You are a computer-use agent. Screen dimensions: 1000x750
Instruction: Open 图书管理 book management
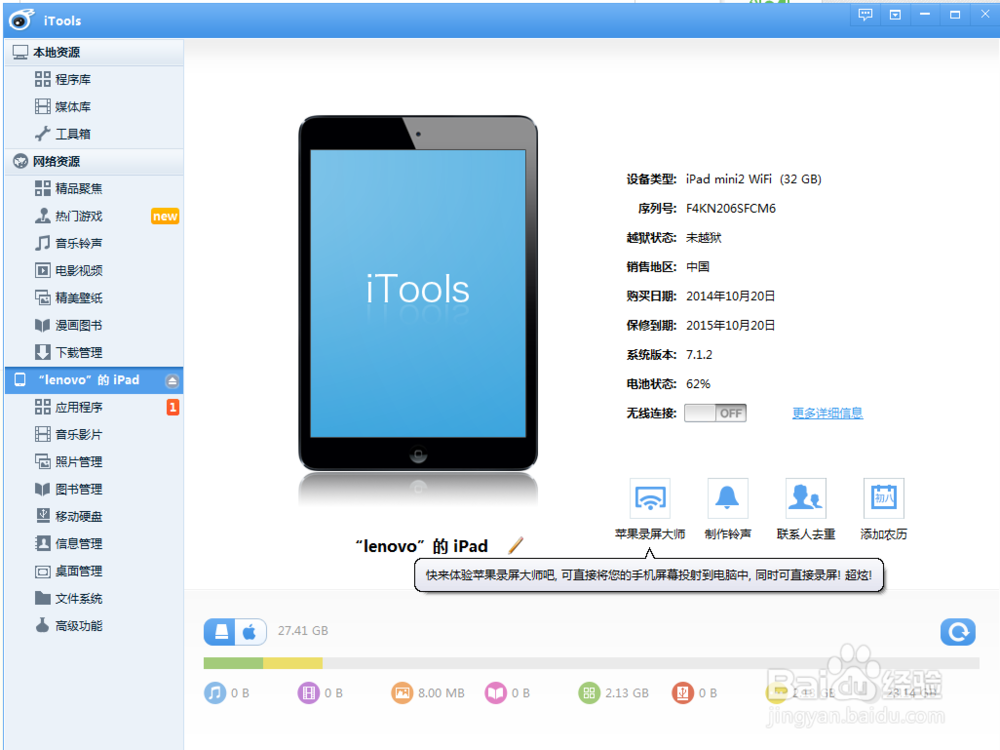click(78, 489)
